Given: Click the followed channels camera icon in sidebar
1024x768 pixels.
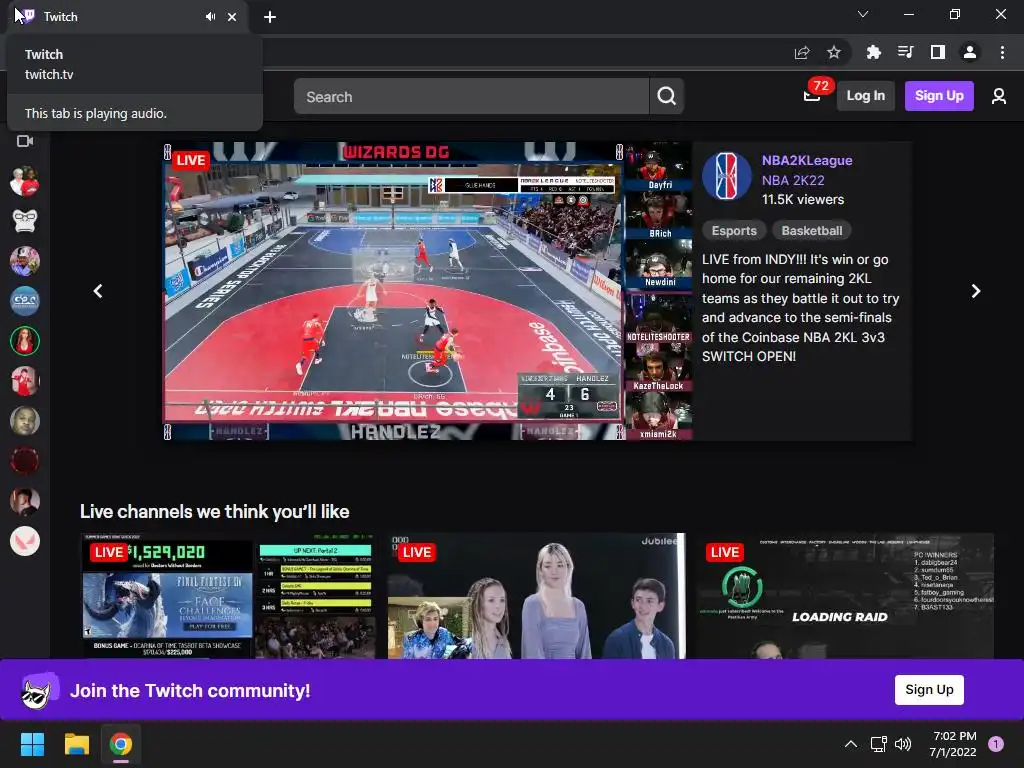Looking at the screenshot, I should pyautogui.click(x=25, y=141).
